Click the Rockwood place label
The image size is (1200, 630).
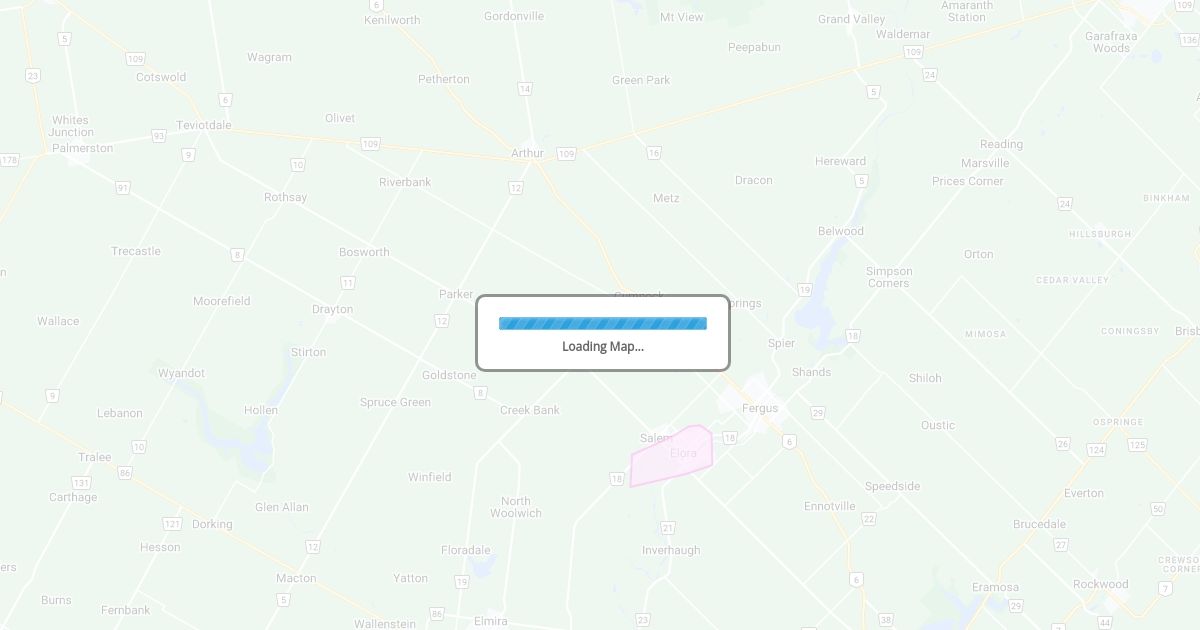coord(1100,584)
